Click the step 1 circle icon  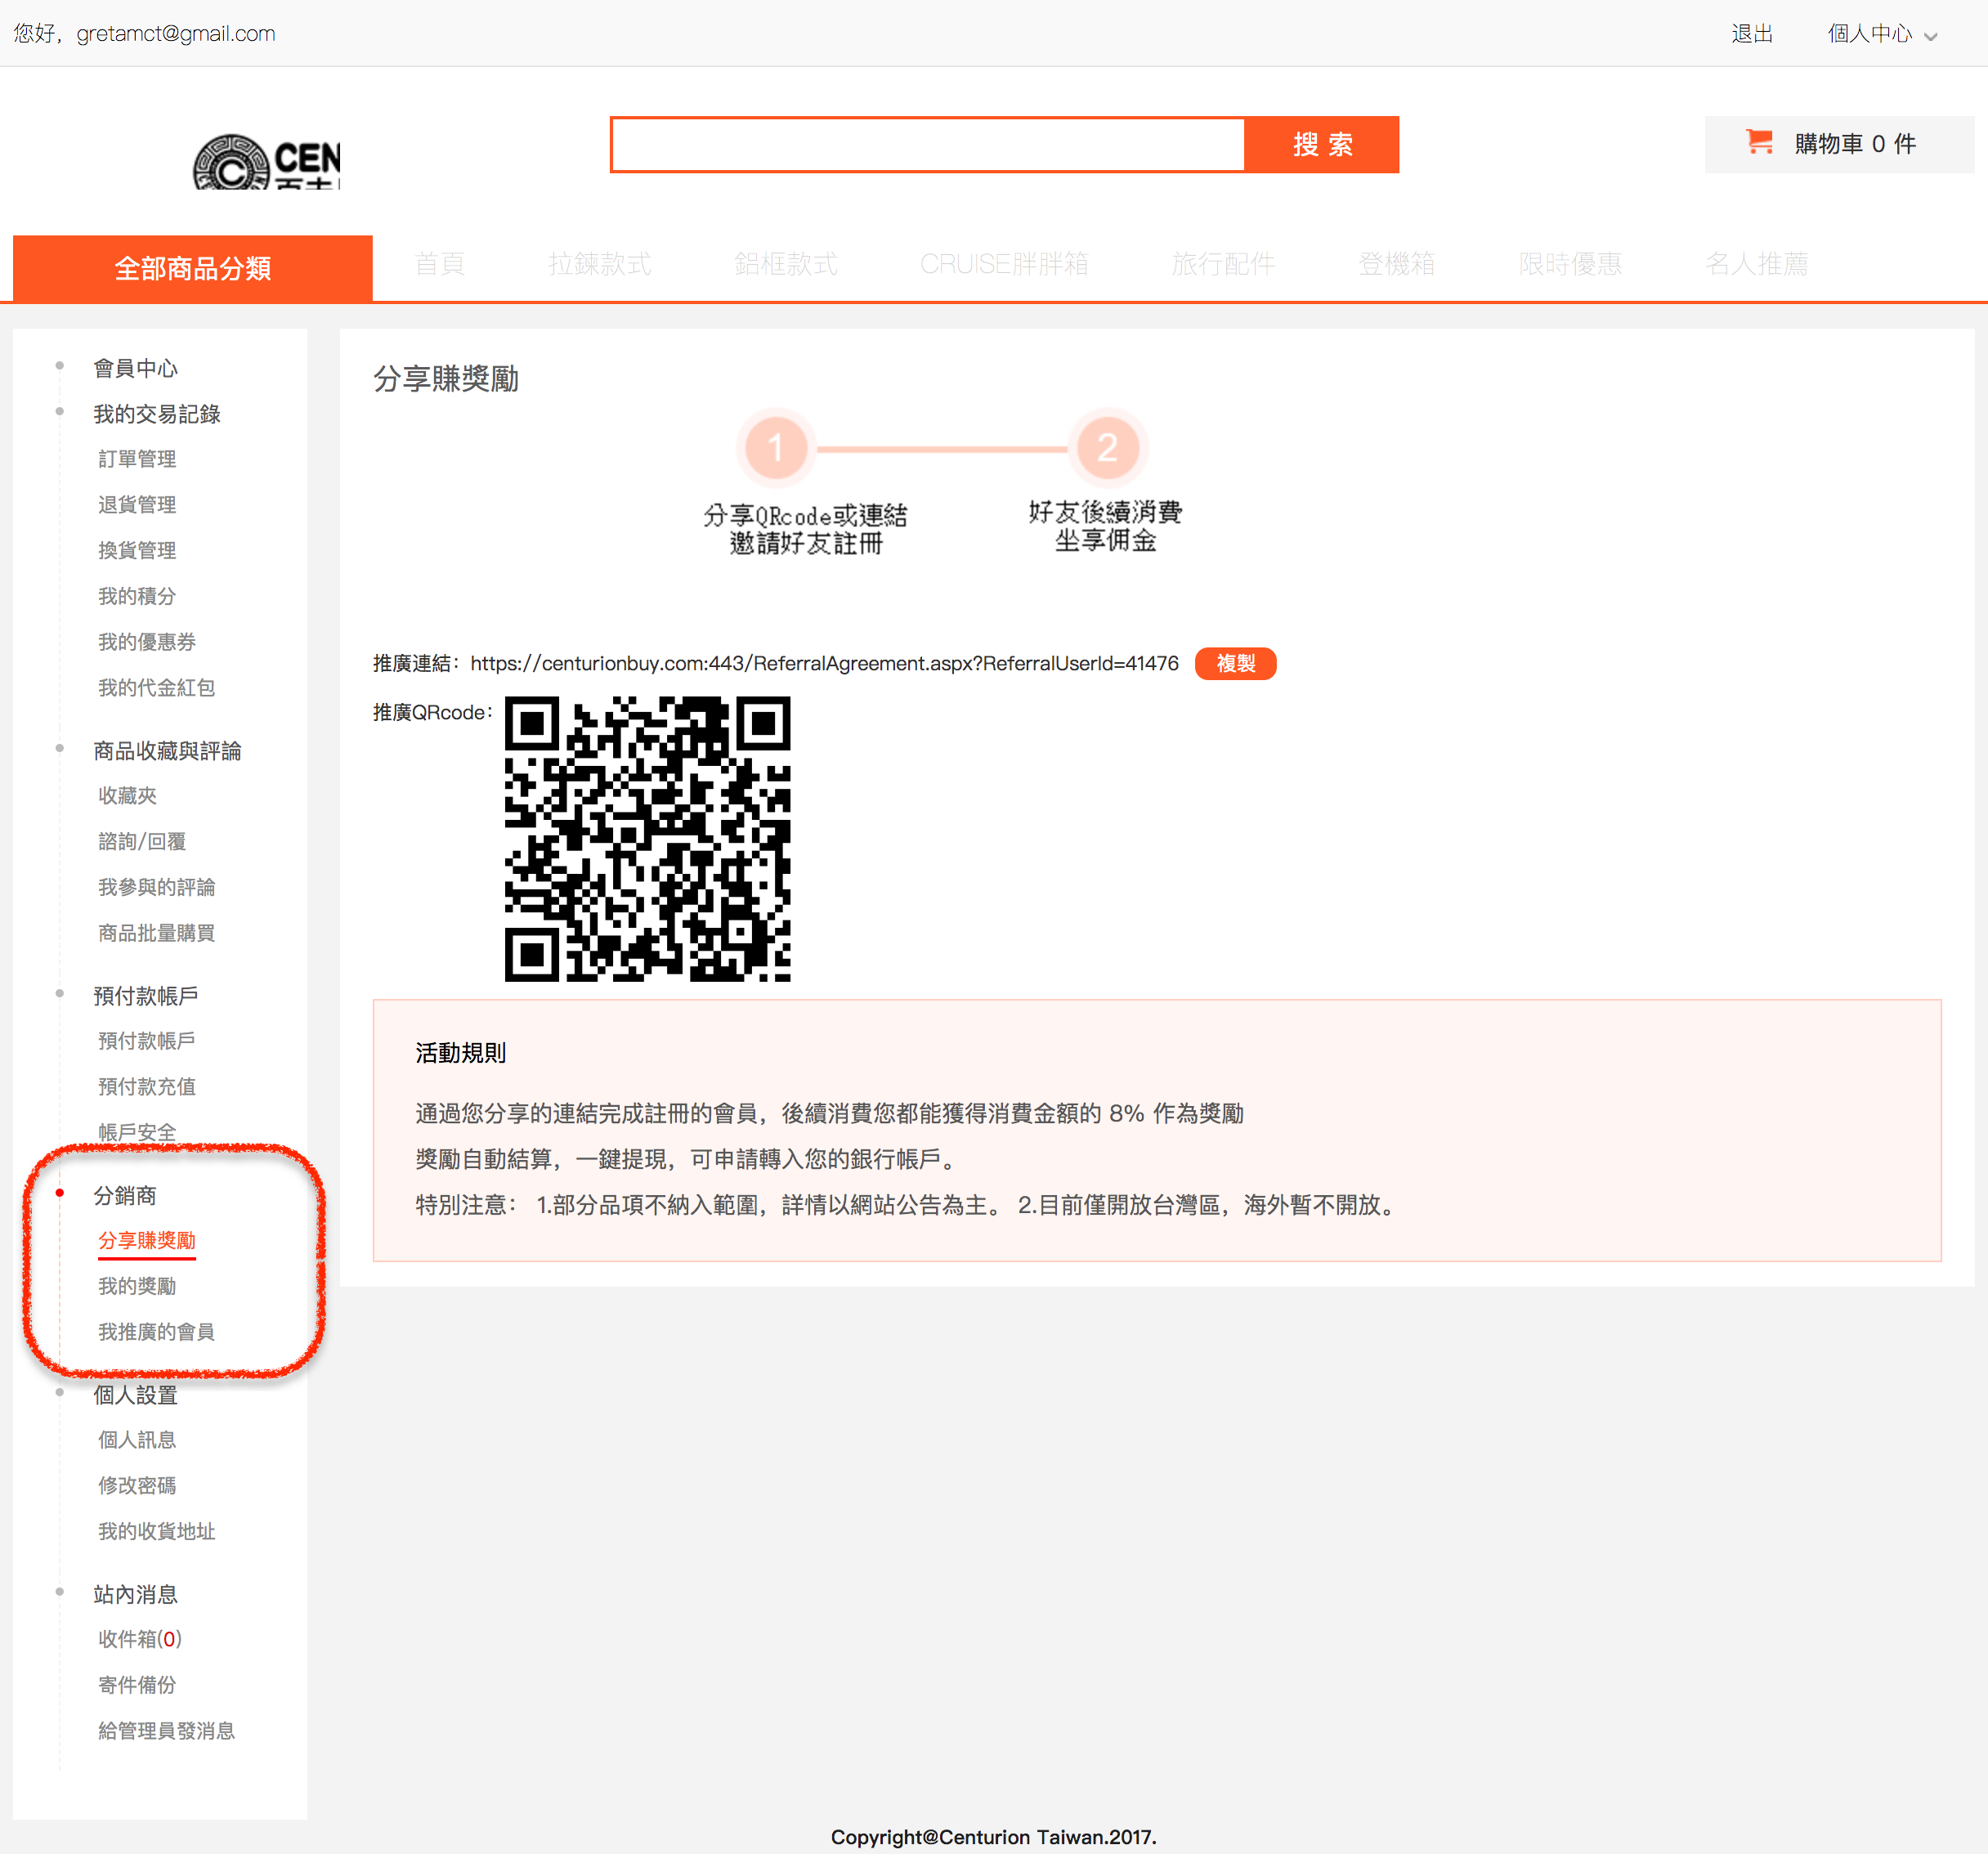(775, 447)
